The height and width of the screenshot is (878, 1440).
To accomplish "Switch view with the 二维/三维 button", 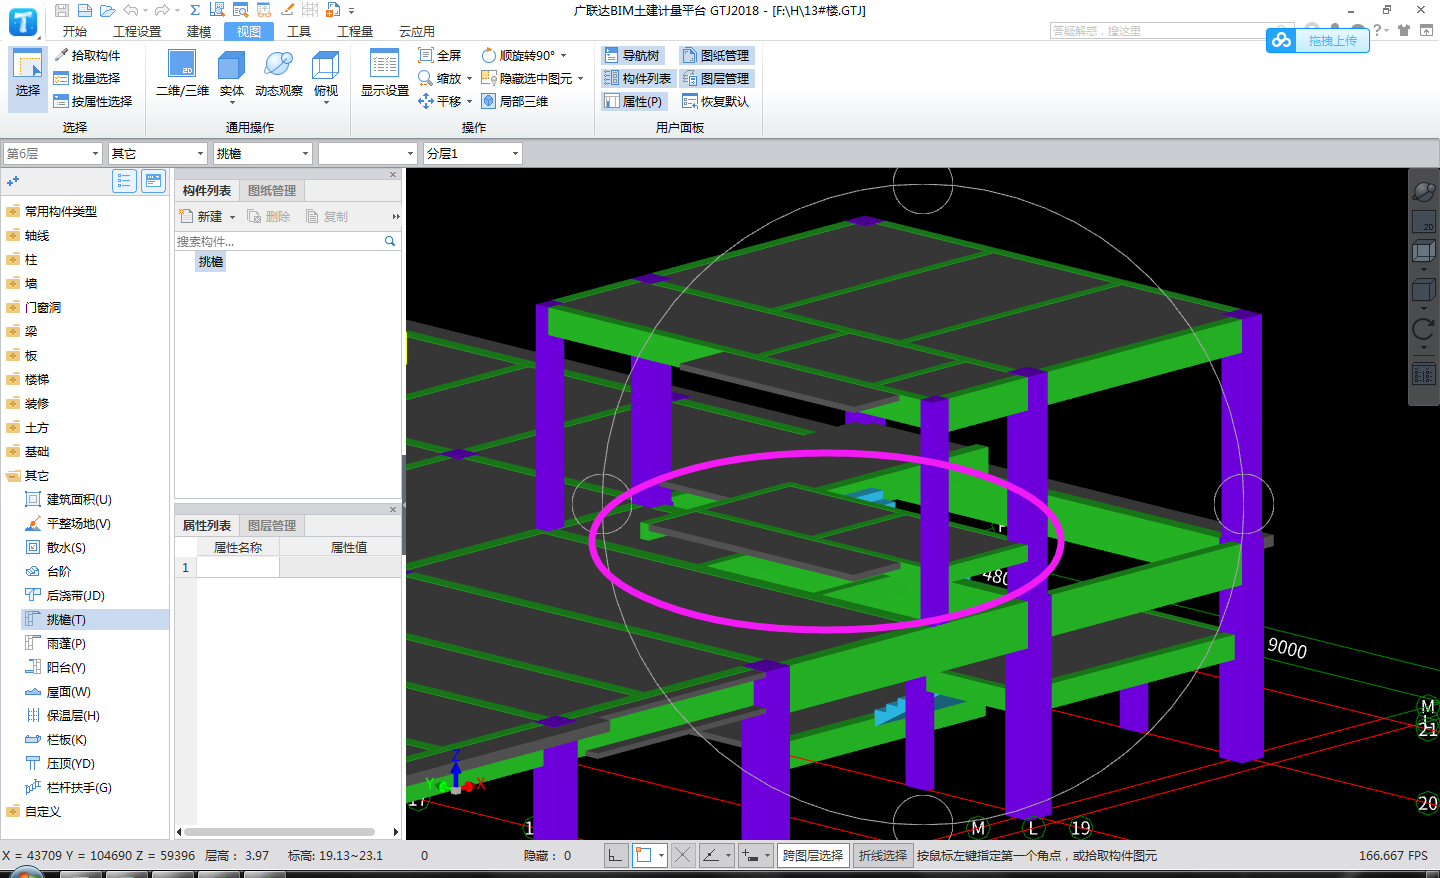I will pyautogui.click(x=183, y=75).
